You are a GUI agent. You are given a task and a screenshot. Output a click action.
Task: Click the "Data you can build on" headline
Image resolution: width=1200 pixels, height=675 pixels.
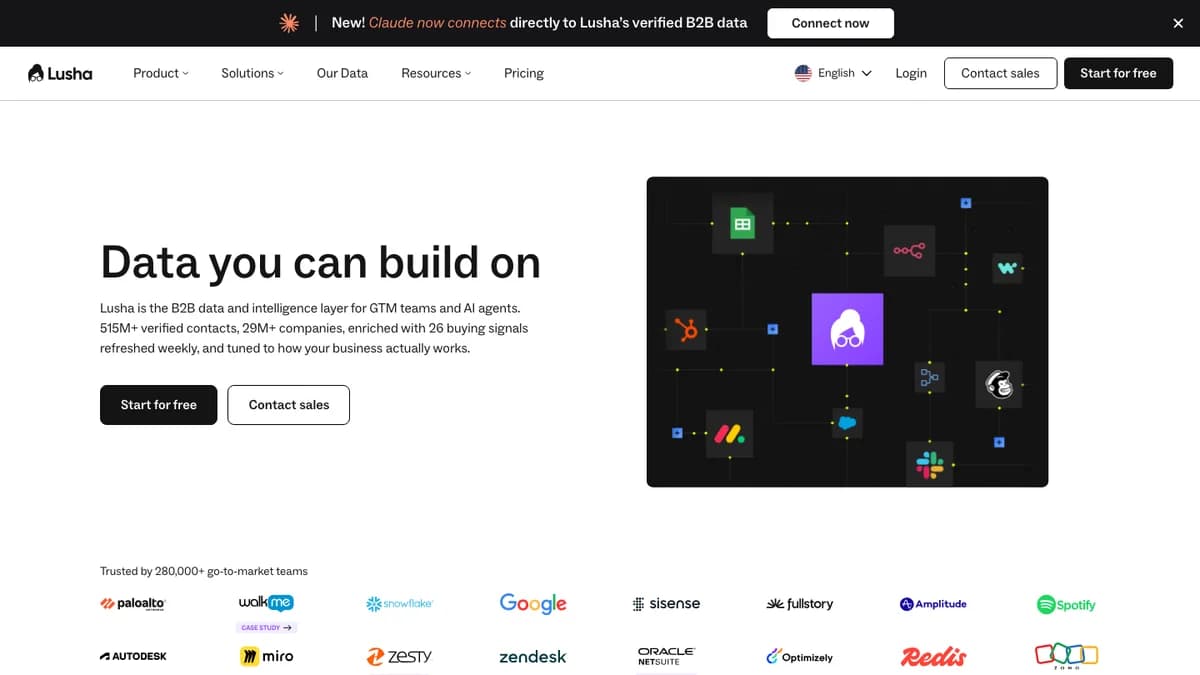click(x=320, y=262)
